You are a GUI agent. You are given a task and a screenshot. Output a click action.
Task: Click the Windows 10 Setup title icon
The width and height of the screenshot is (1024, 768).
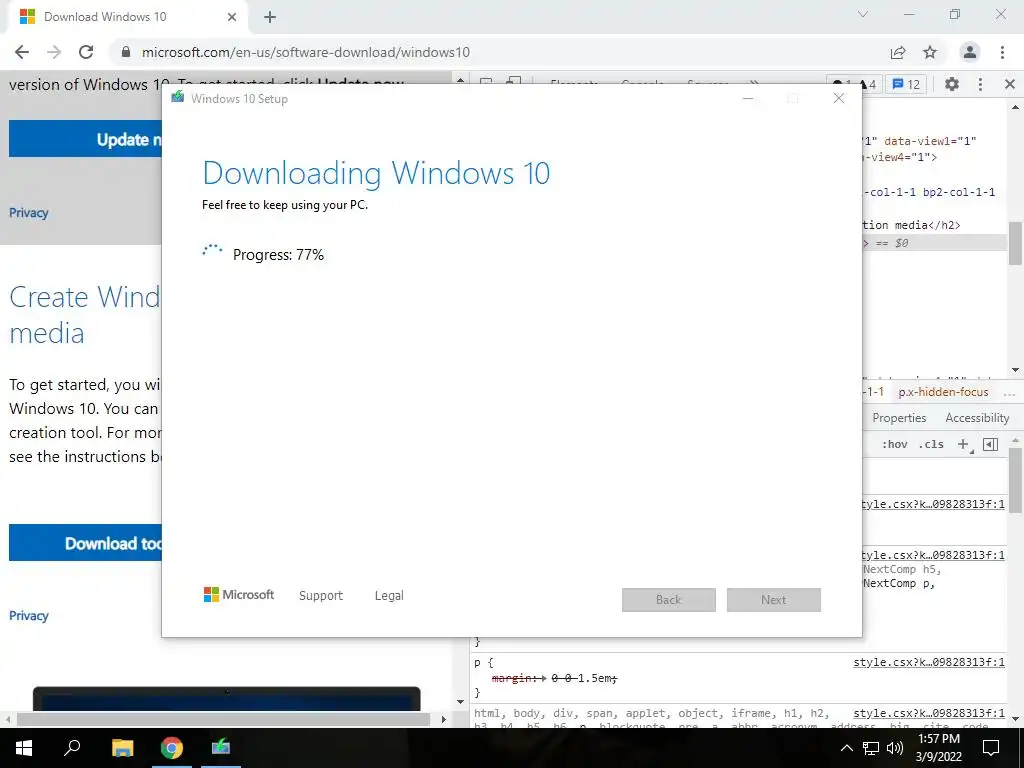[178, 98]
